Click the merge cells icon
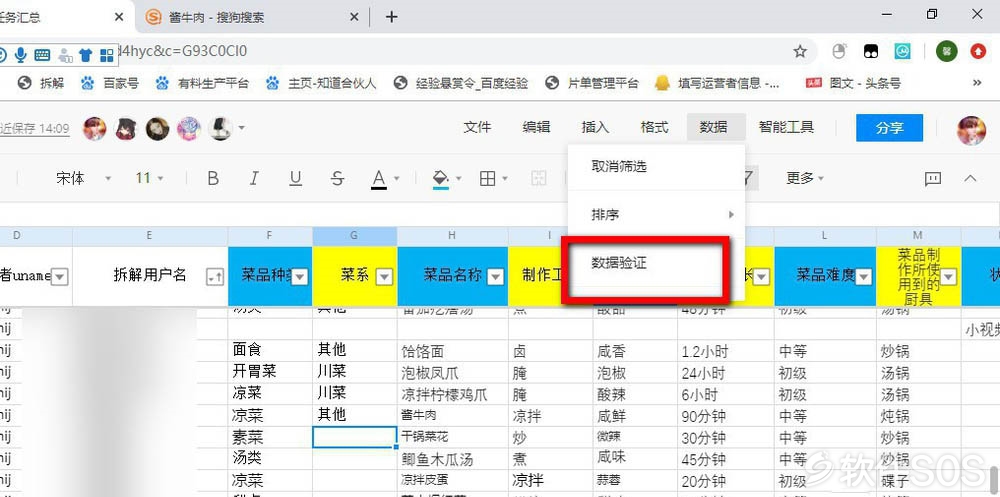Image resolution: width=1000 pixels, height=497 pixels. (539, 179)
